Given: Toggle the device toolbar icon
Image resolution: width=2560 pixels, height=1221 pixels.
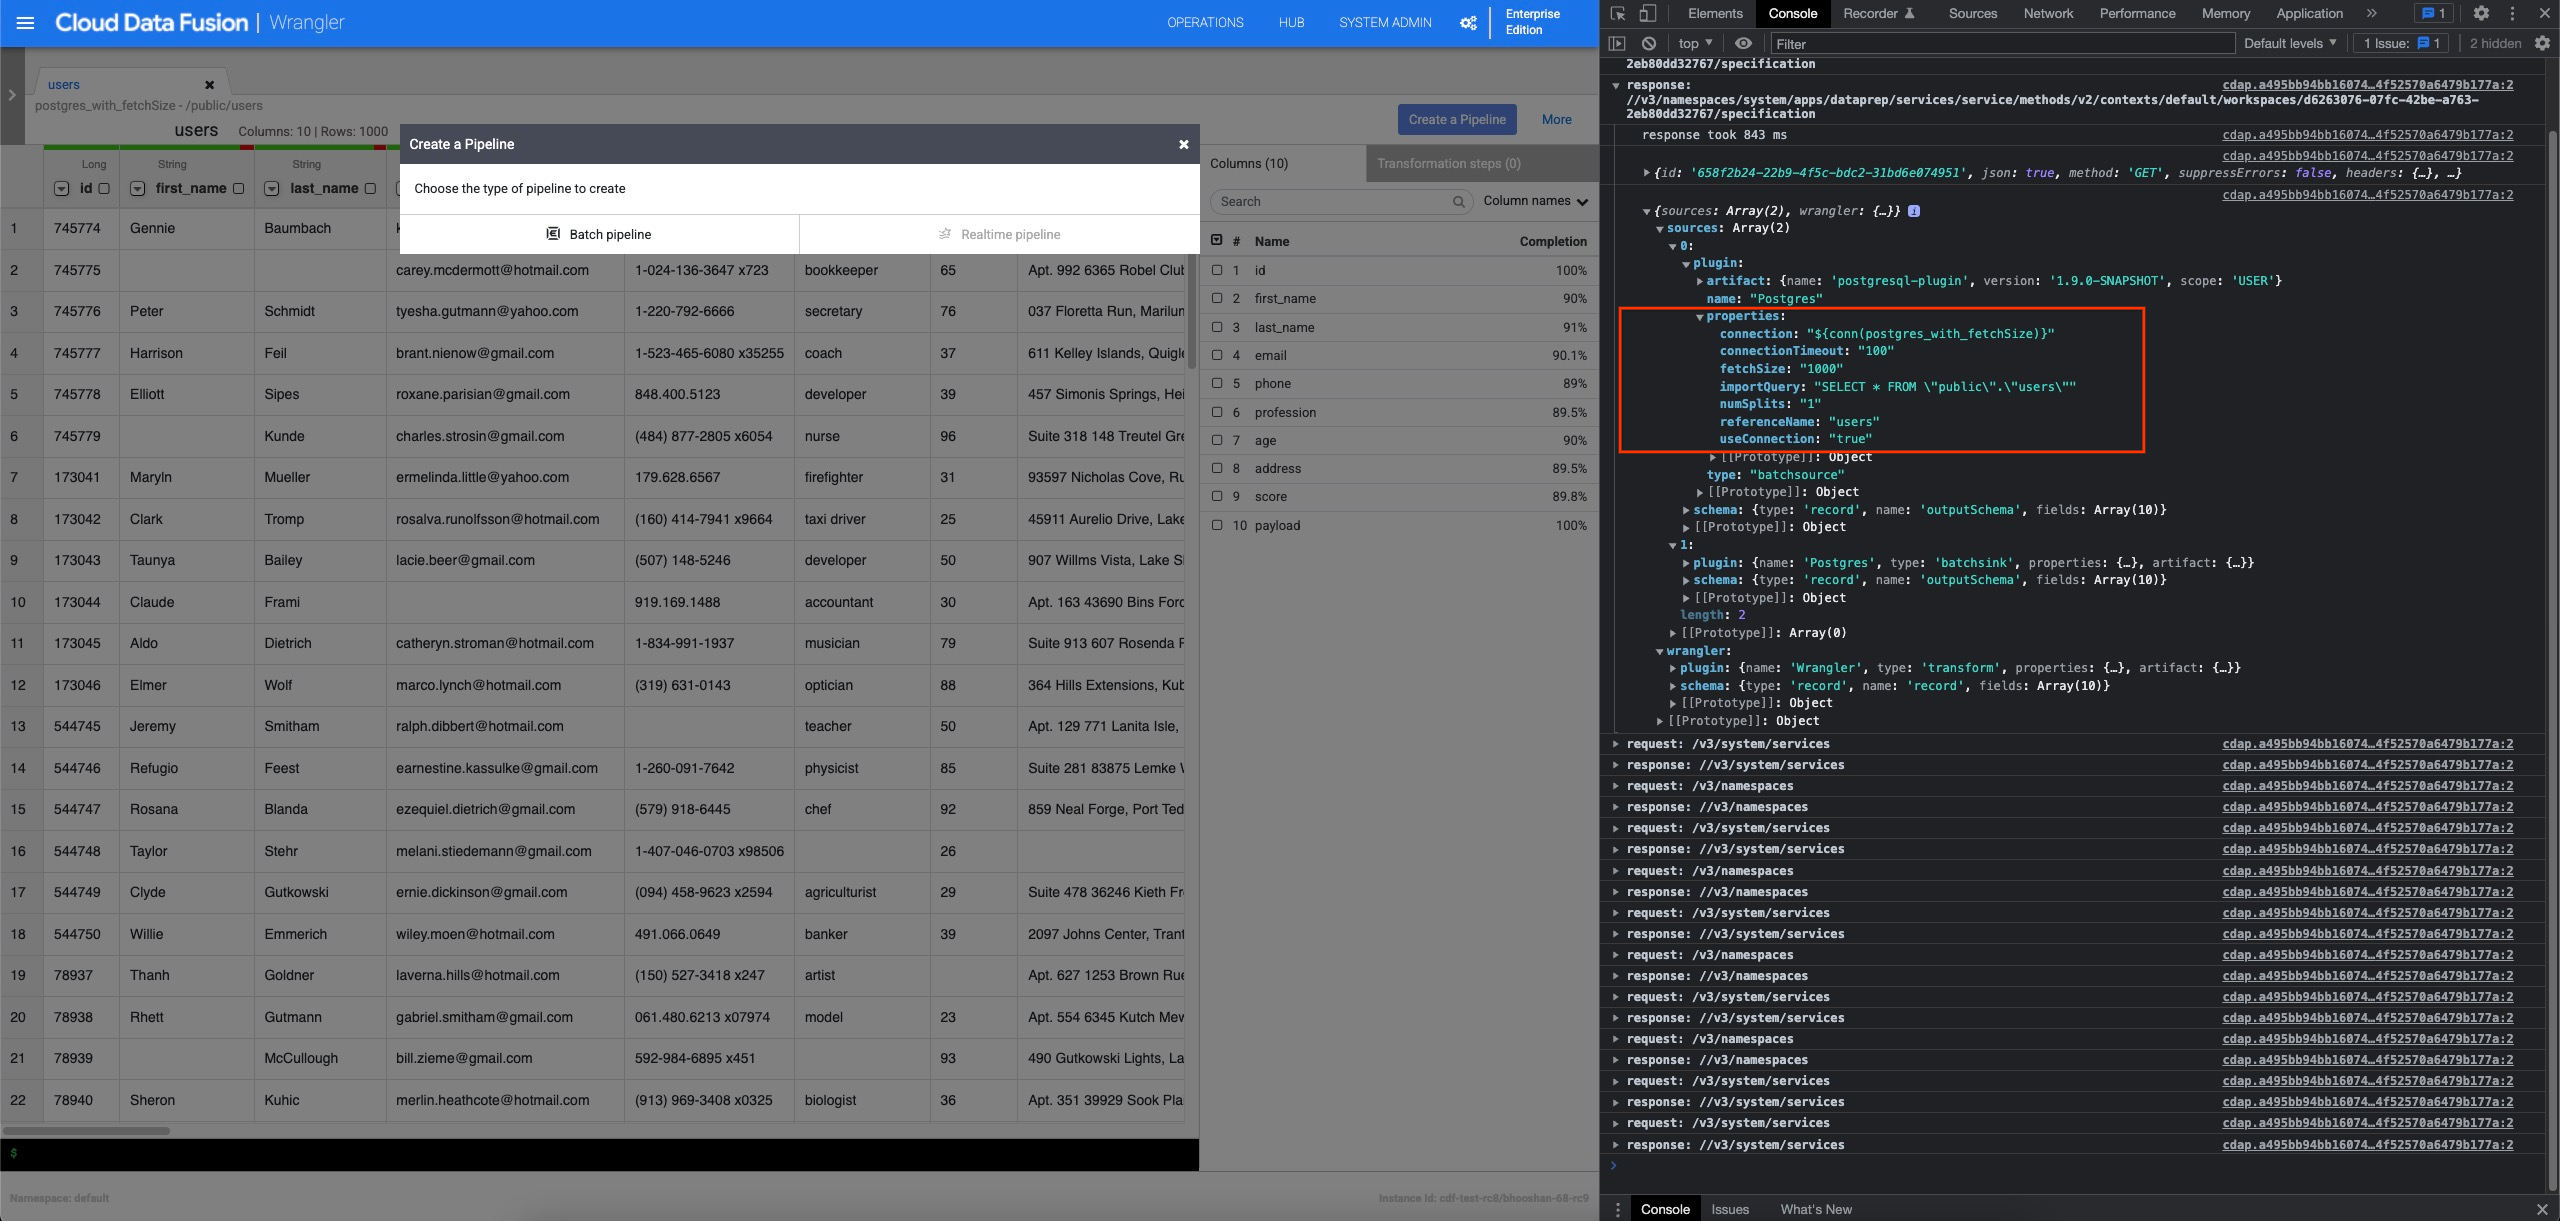Looking at the screenshot, I should (x=1647, y=13).
